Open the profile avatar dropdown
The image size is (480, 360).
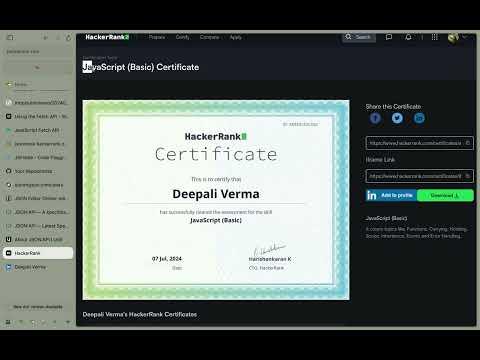(x=453, y=38)
